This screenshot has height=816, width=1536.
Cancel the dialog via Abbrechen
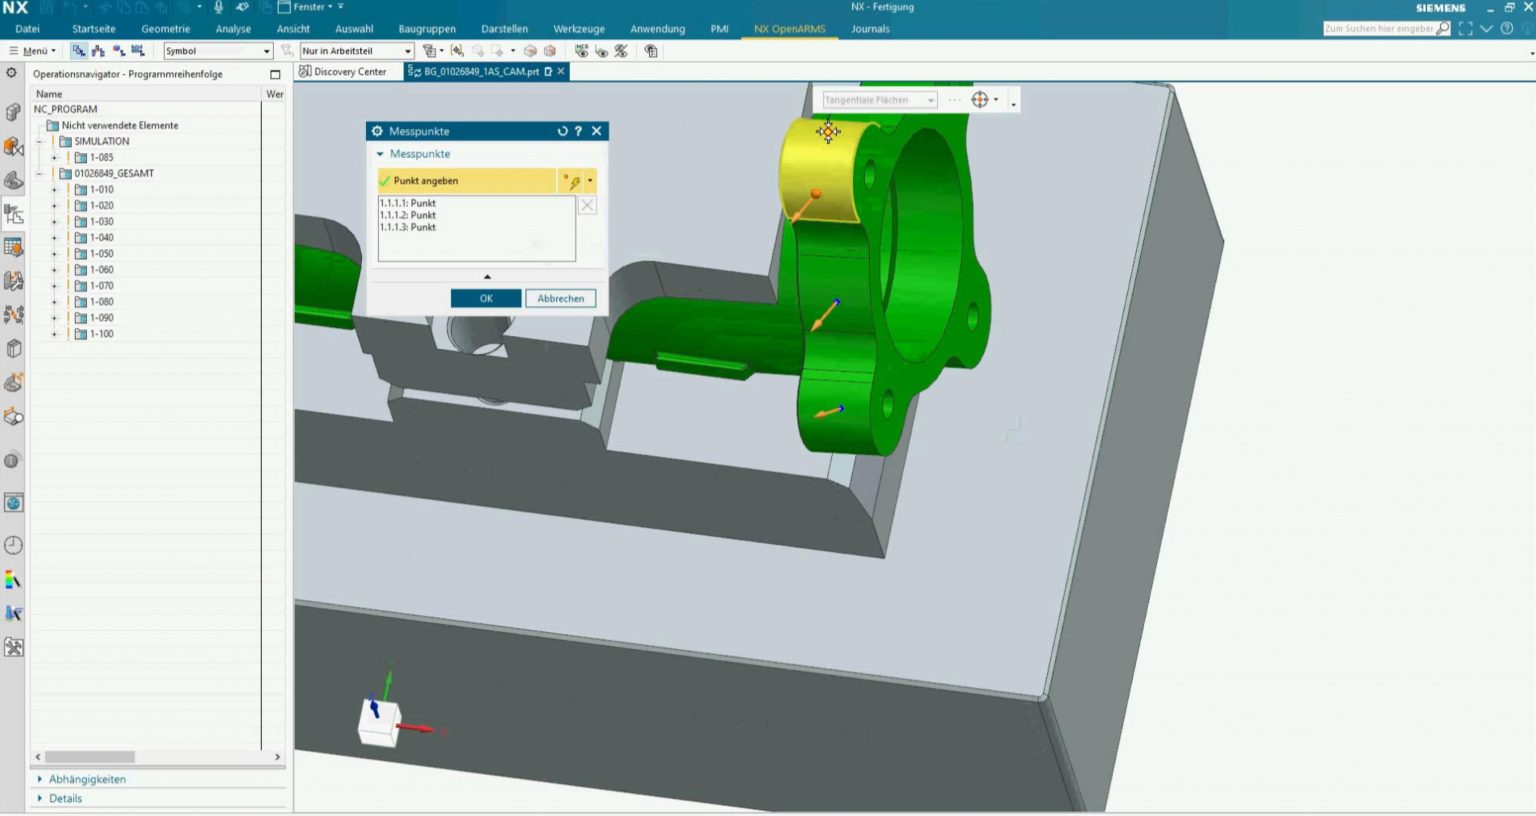[560, 298]
